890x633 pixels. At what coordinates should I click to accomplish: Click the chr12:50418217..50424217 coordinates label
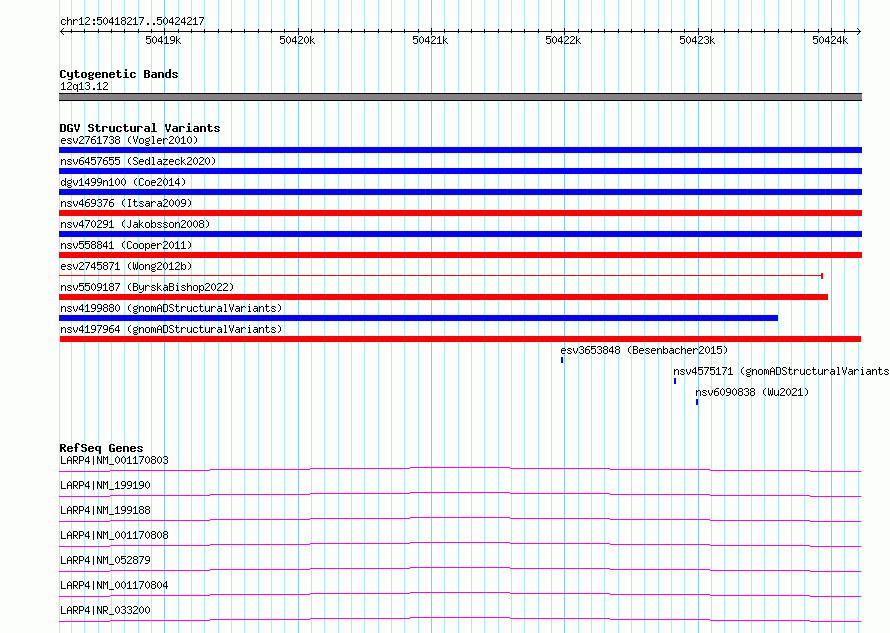pyautogui.click(x=132, y=21)
